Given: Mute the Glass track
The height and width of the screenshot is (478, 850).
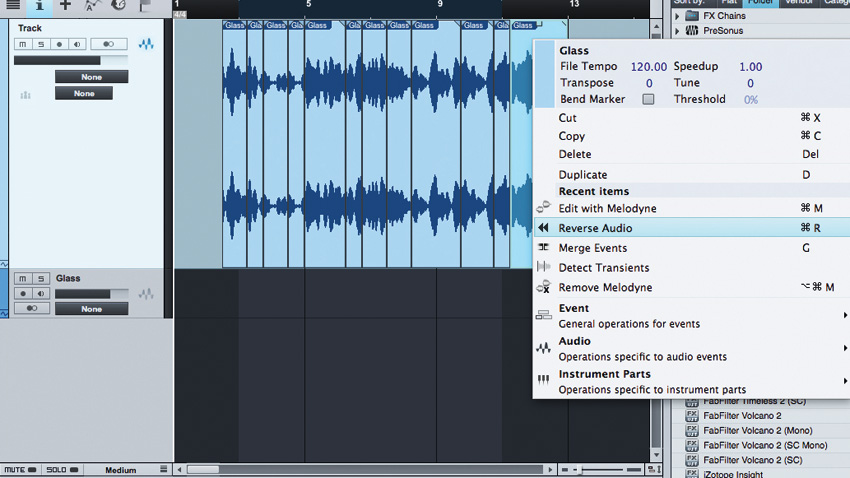Looking at the screenshot, I should pos(23,278).
